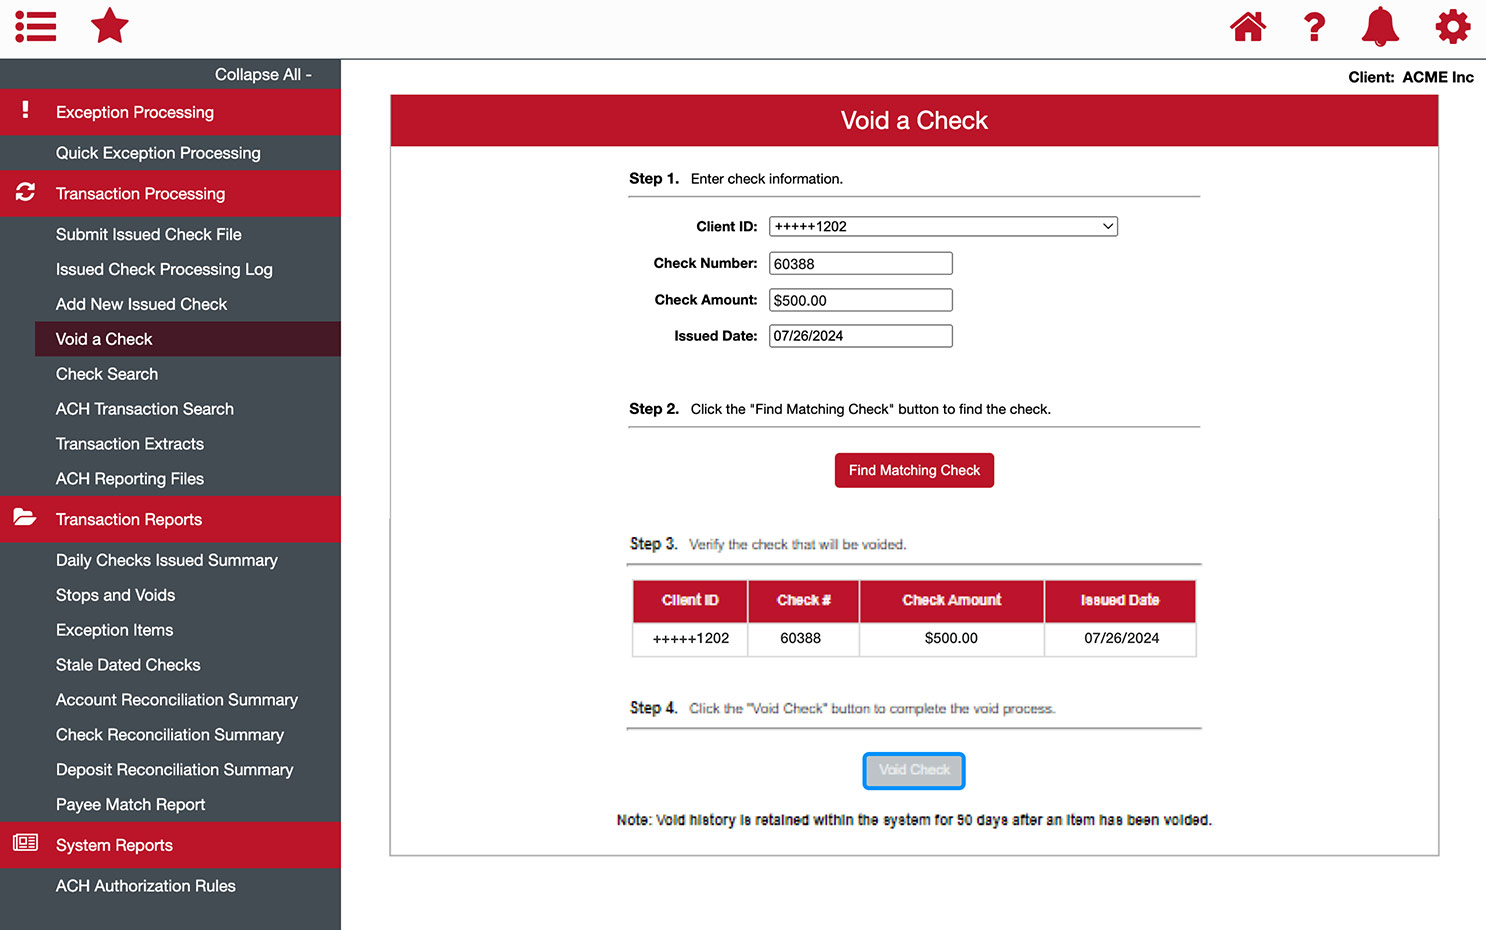Open ACH Reporting Files

(x=130, y=479)
